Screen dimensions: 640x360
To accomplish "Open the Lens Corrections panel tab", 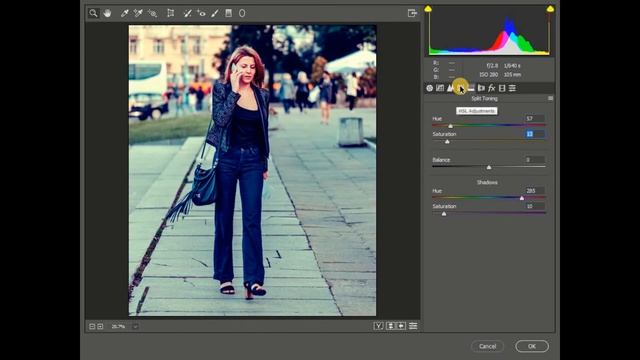I will (481, 88).
